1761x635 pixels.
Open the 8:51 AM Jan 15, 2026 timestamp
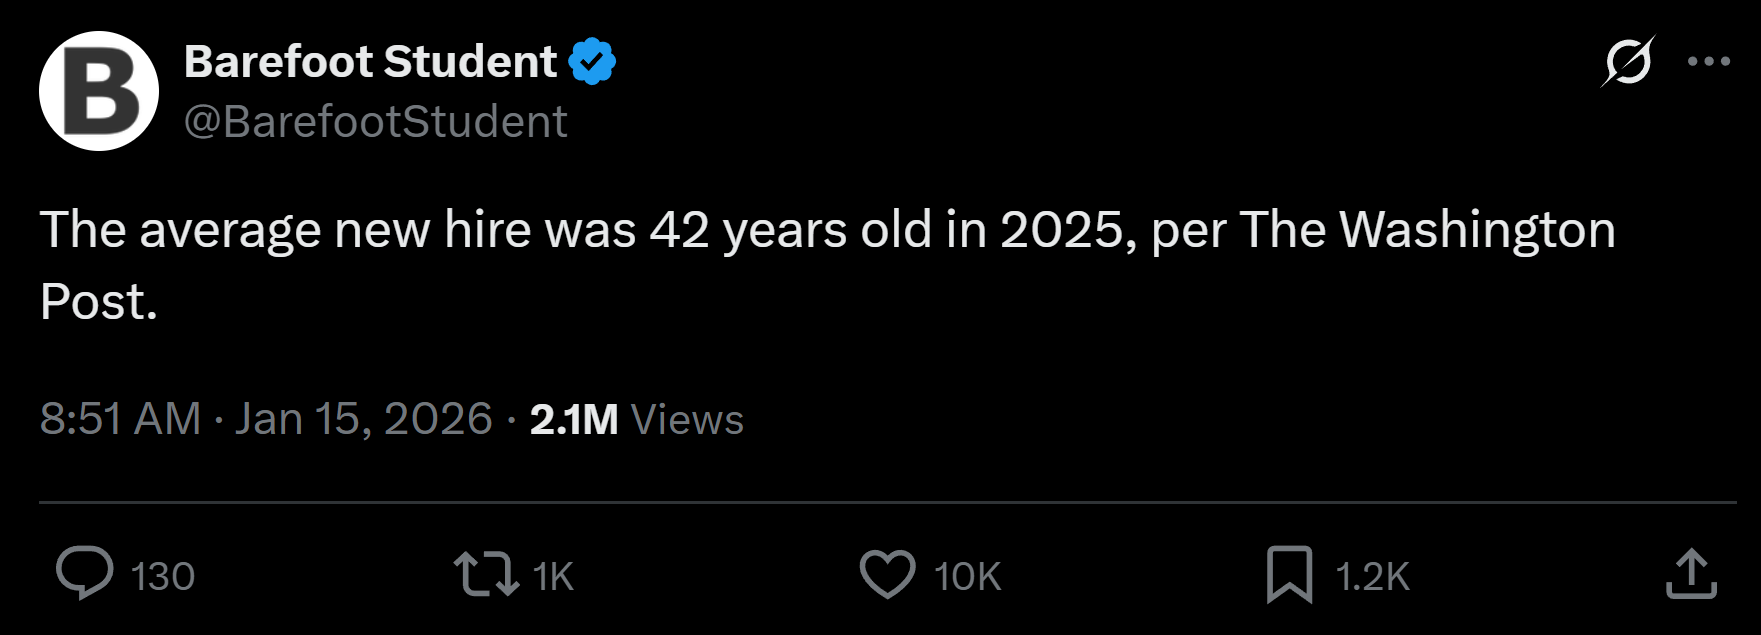tap(266, 419)
